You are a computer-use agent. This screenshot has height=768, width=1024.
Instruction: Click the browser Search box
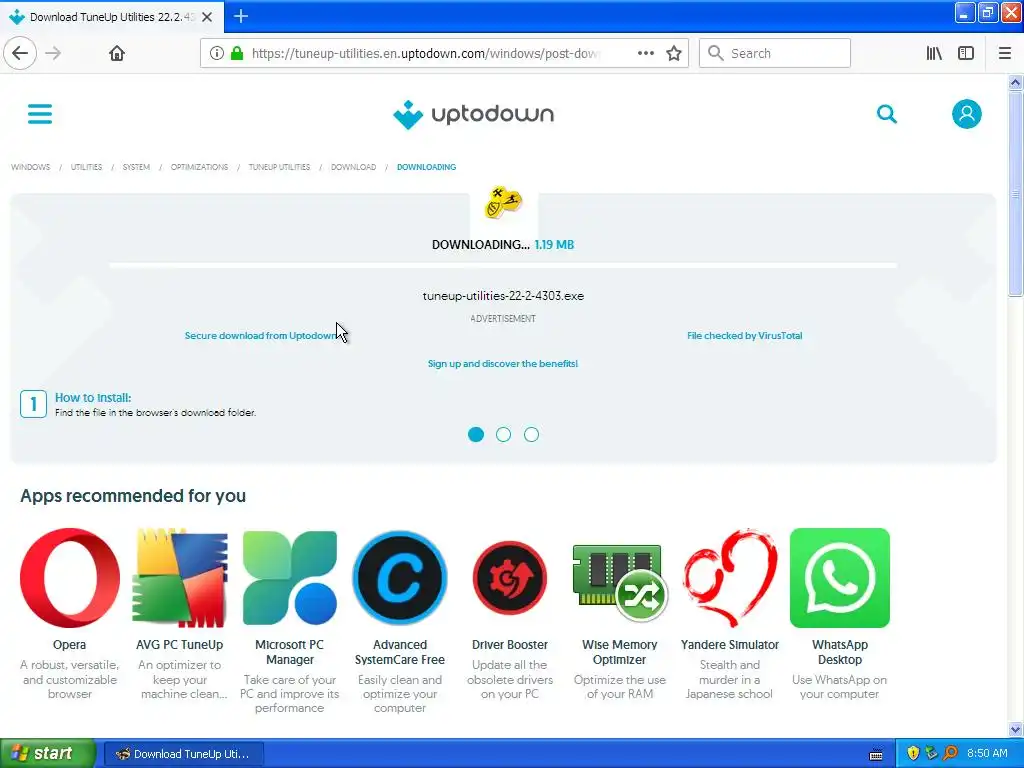pyautogui.click(x=775, y=54)
